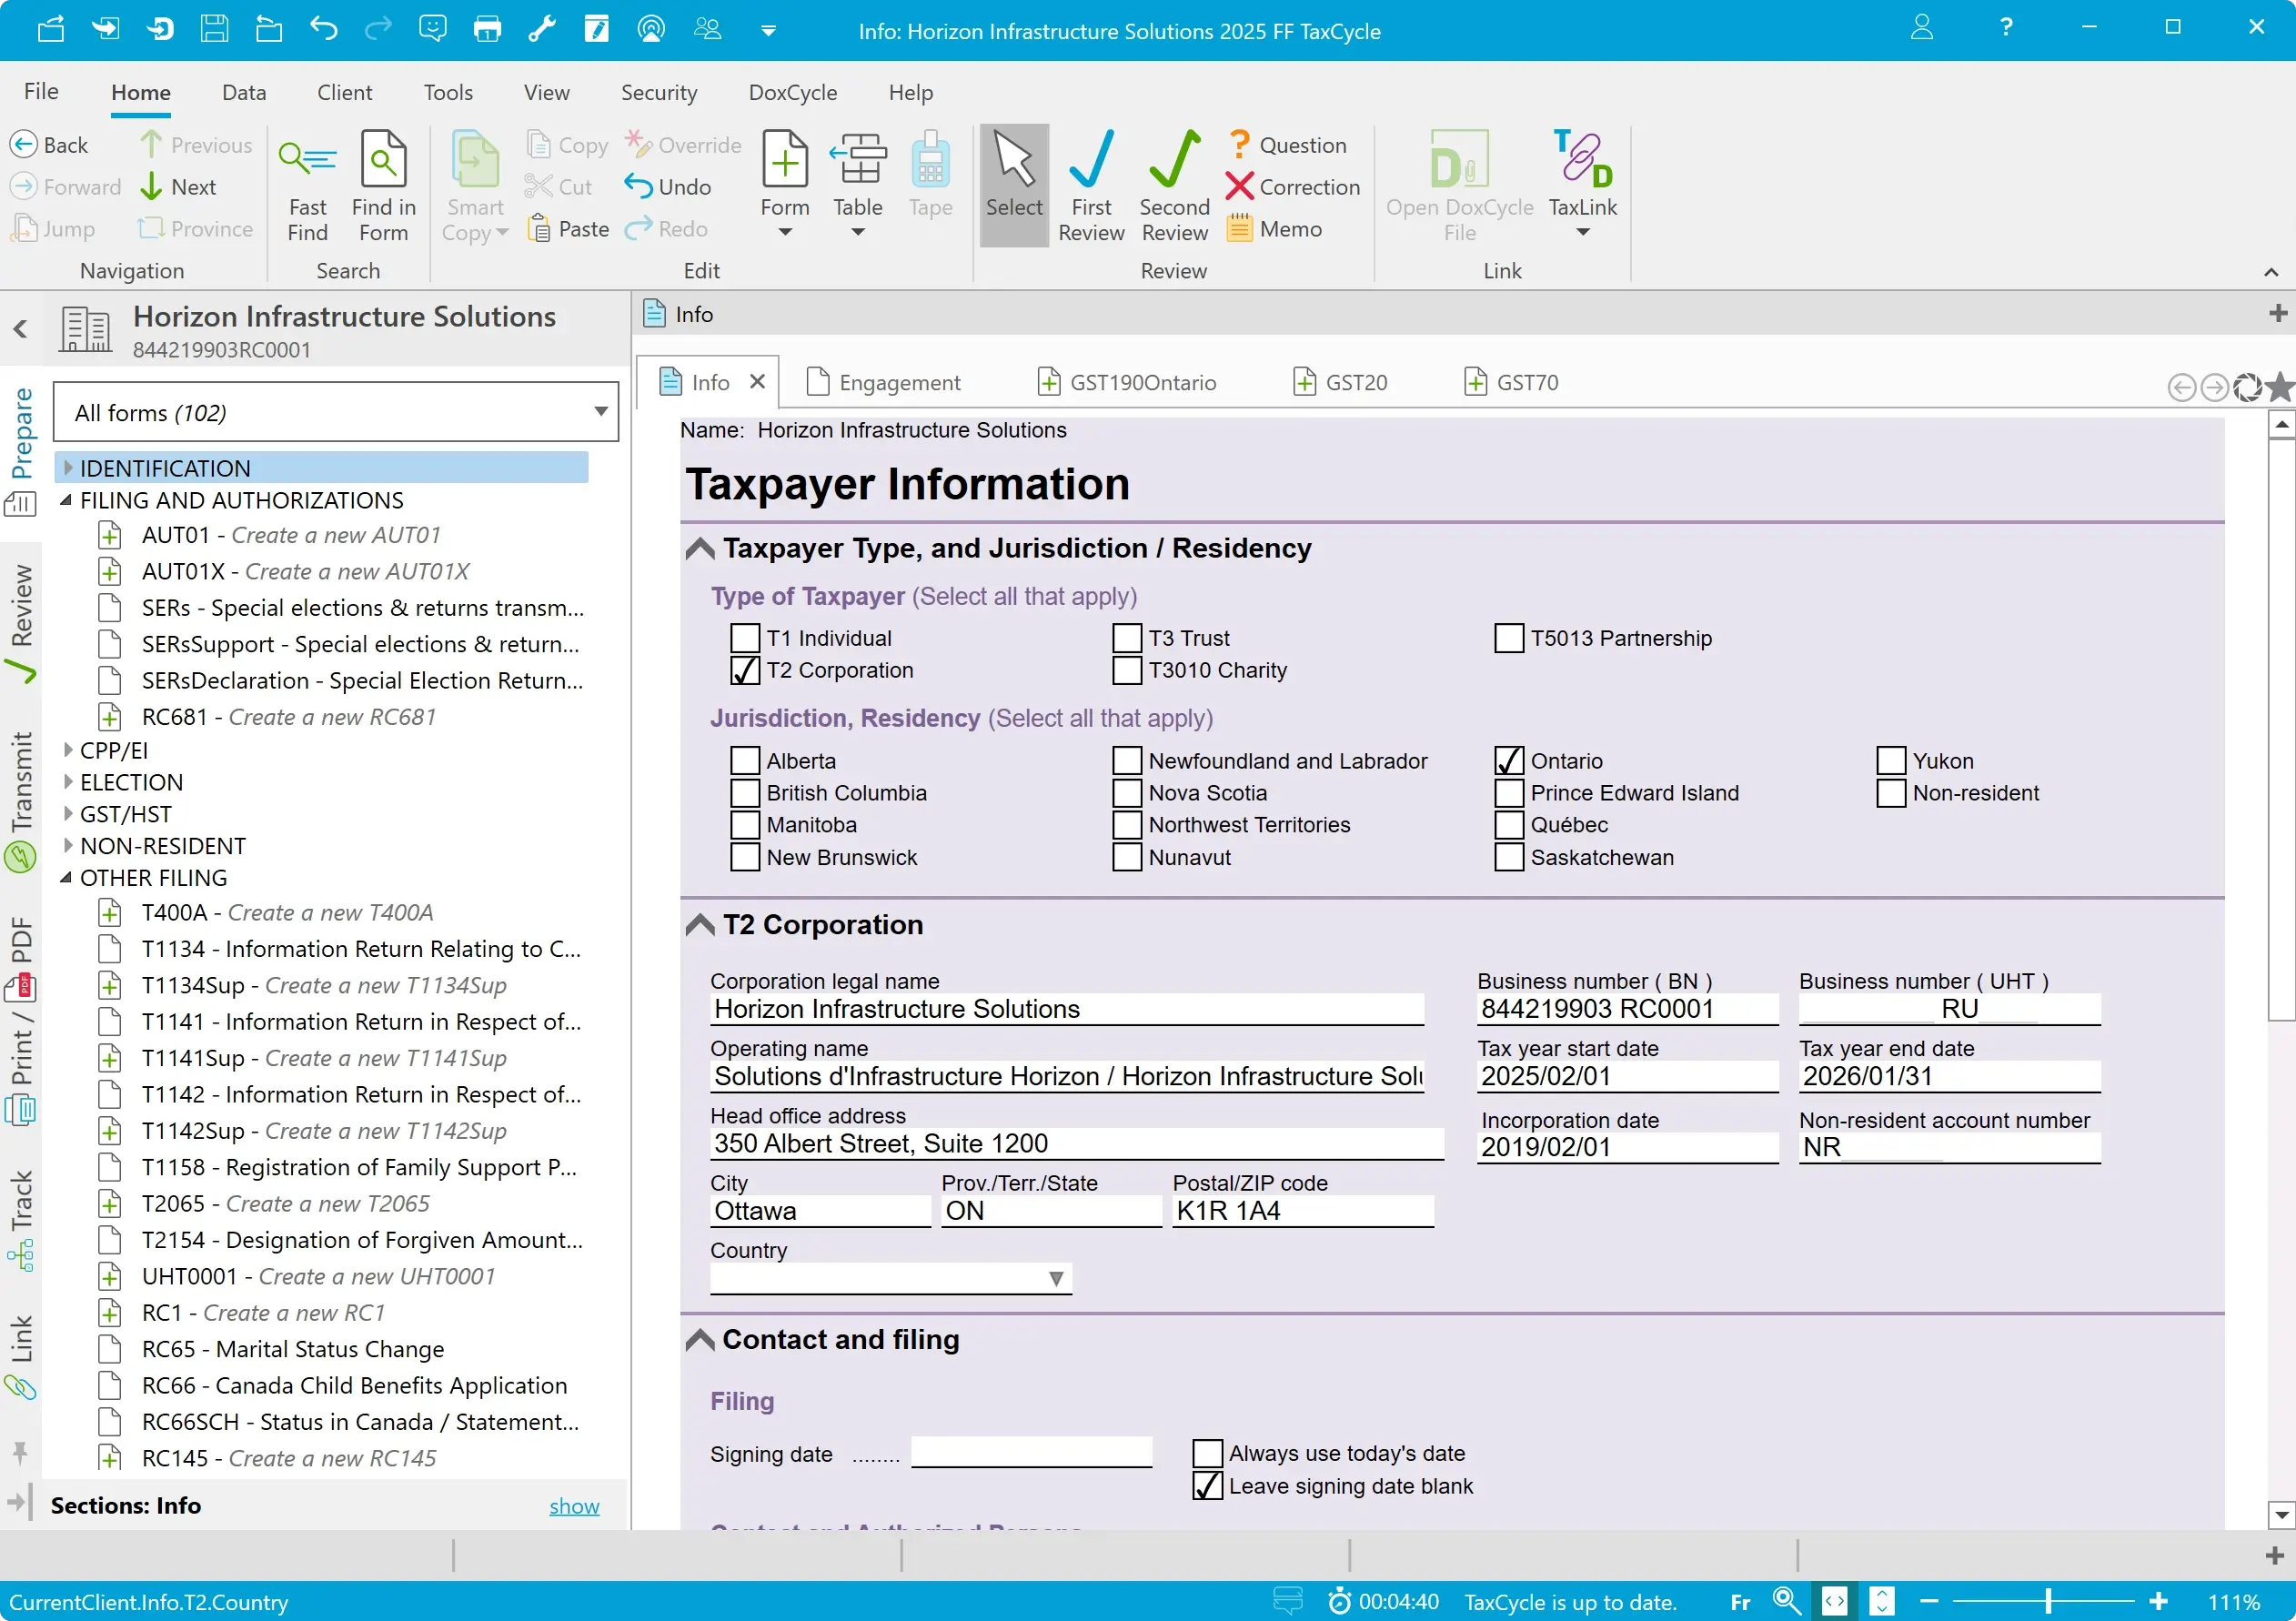Apply First Review check mark

pyautogui.click(x=1090, y=162)
